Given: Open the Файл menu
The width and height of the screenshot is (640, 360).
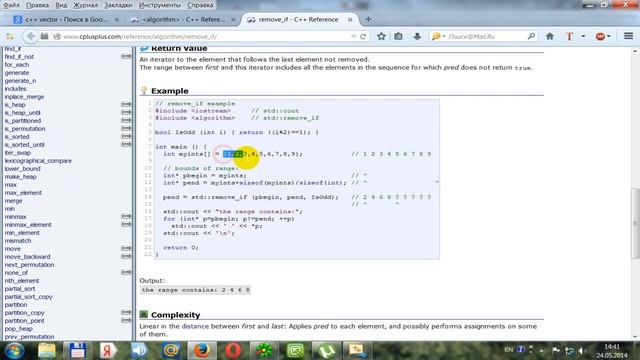Looking at the screenshot, I should 11,5.
